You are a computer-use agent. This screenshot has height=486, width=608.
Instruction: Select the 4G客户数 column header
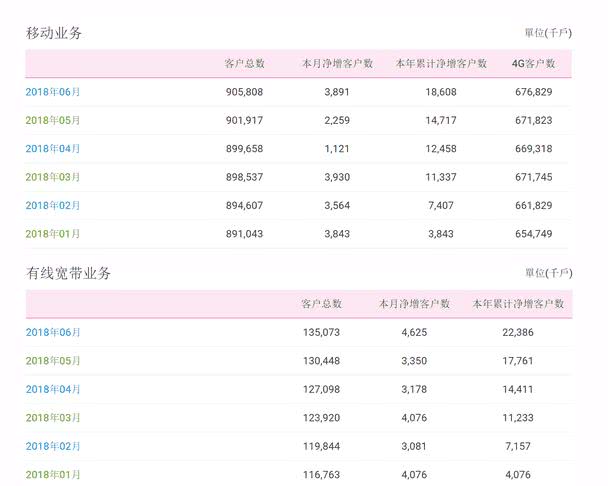[534, 64]
